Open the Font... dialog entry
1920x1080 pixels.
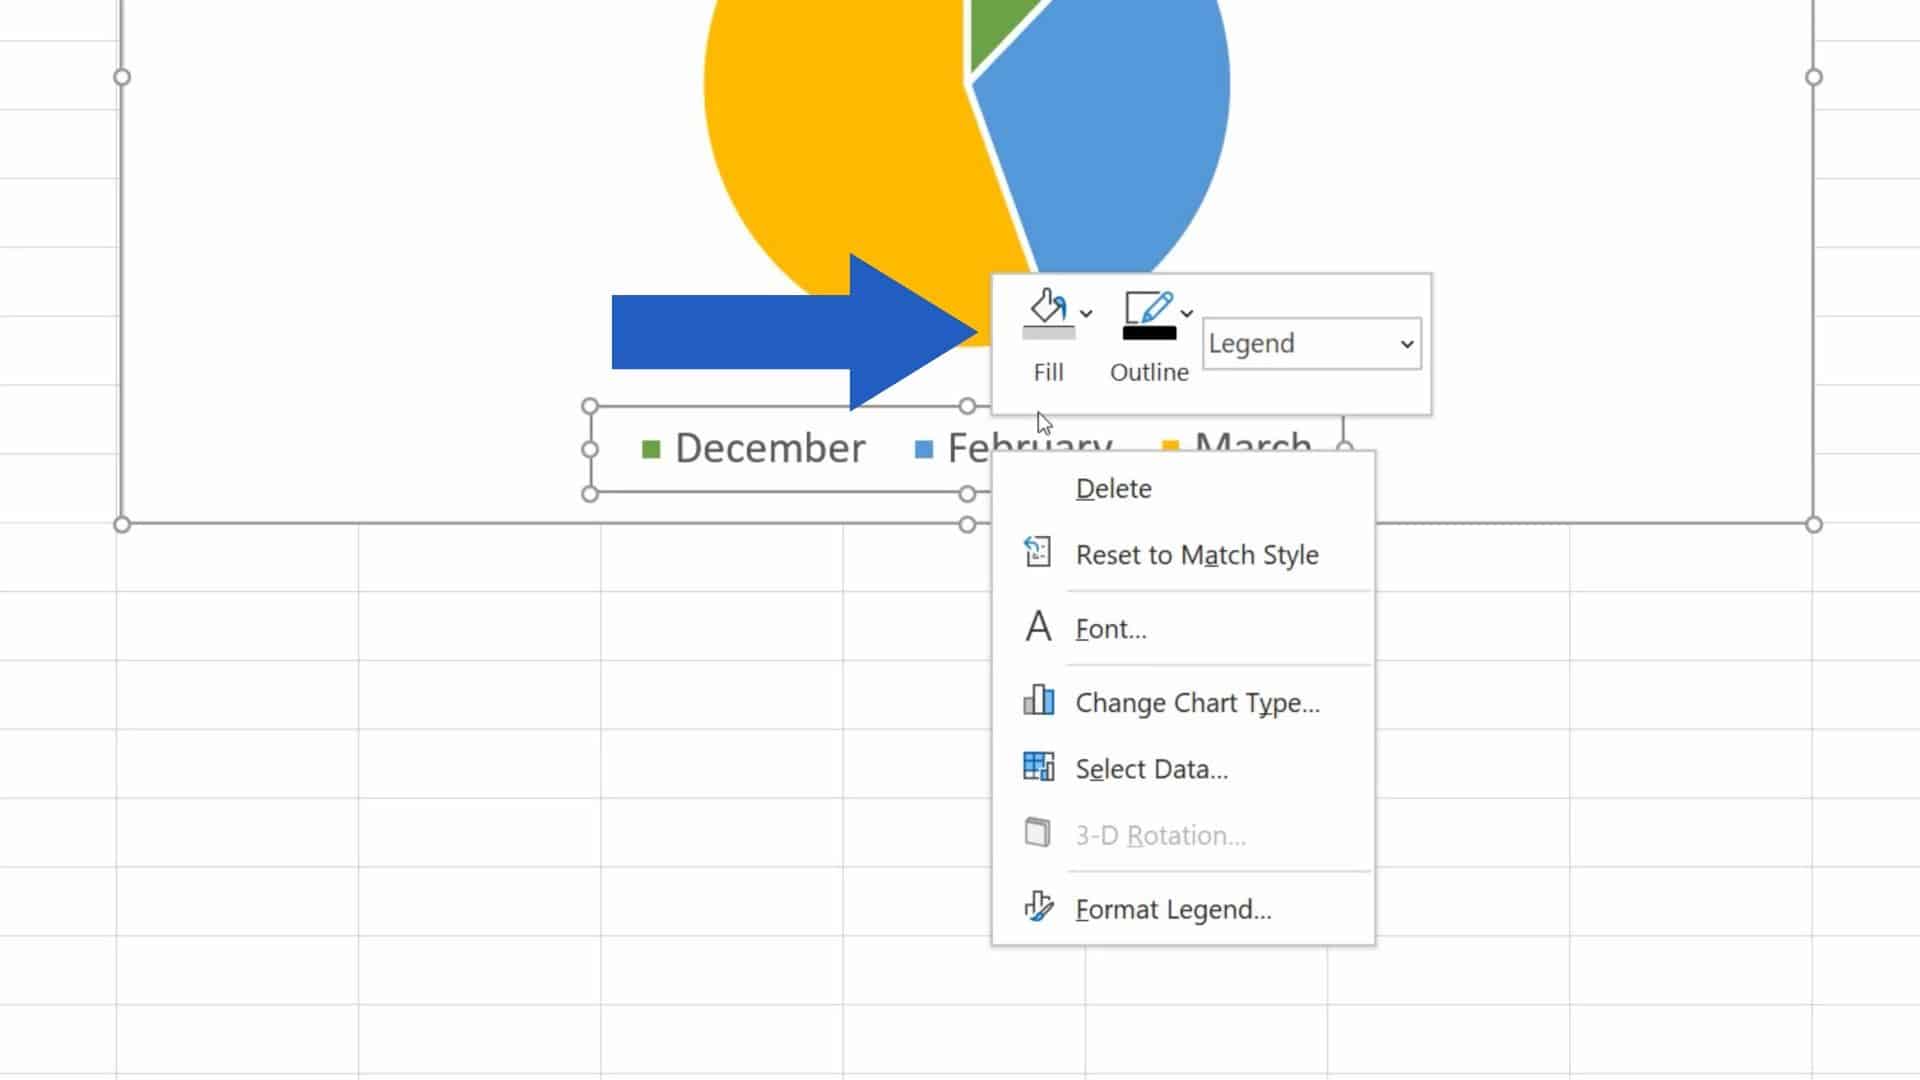click(1183, 629)
